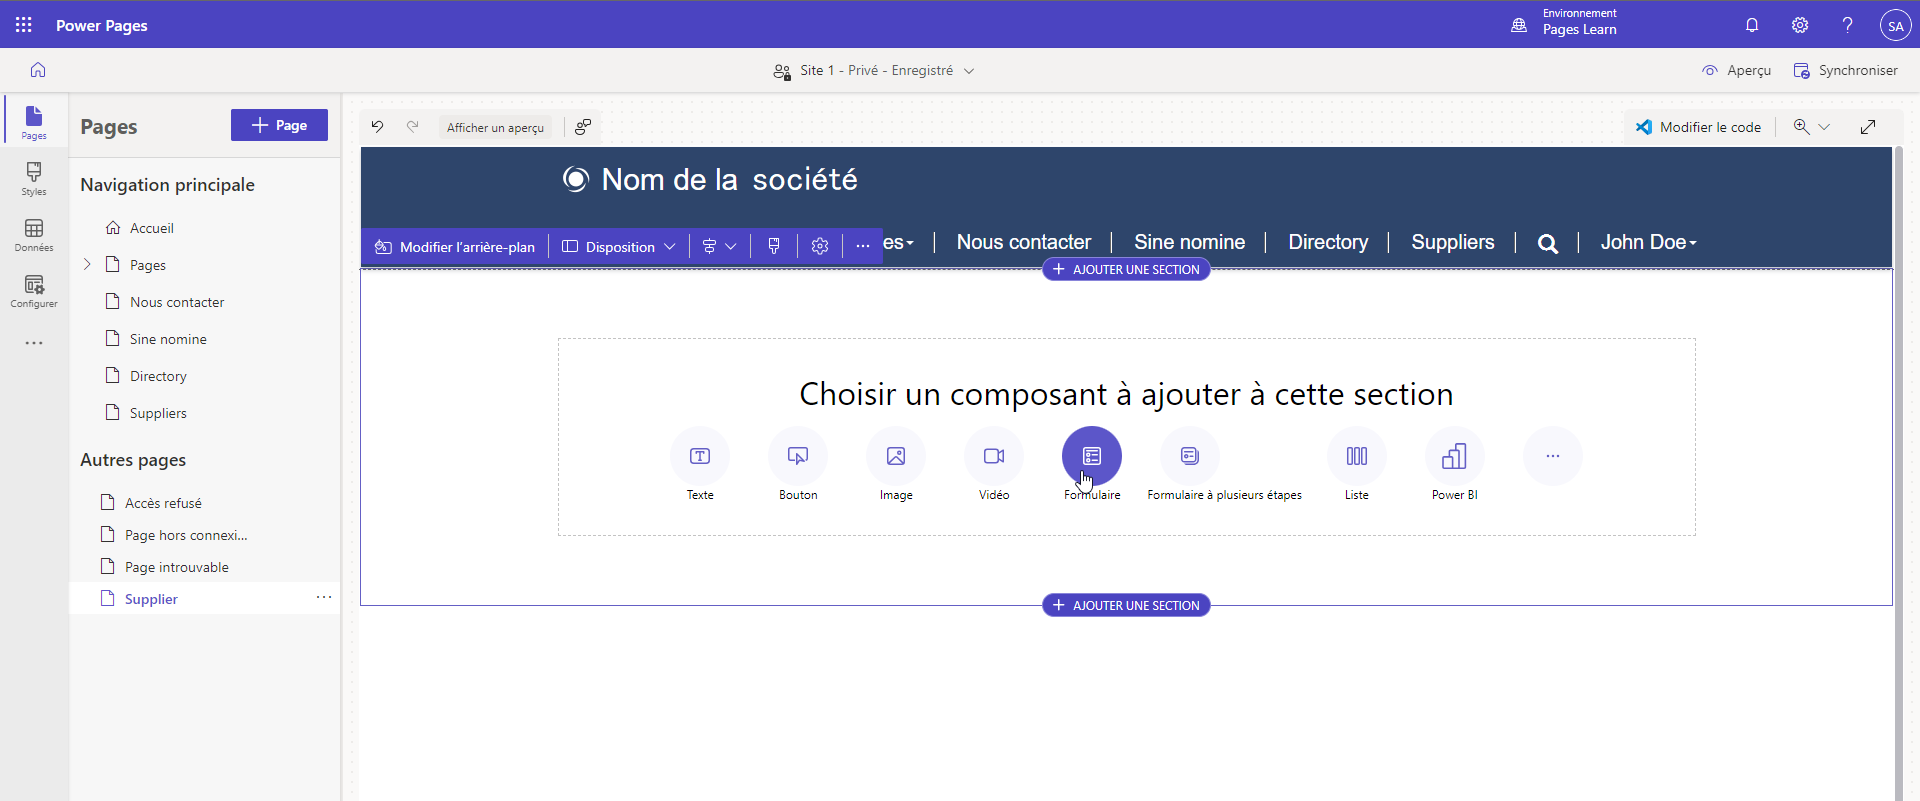Select the Power BI component icon
Viewport: 1920px width, 801px height.
pyautogui.click(x=1454, y=456)
